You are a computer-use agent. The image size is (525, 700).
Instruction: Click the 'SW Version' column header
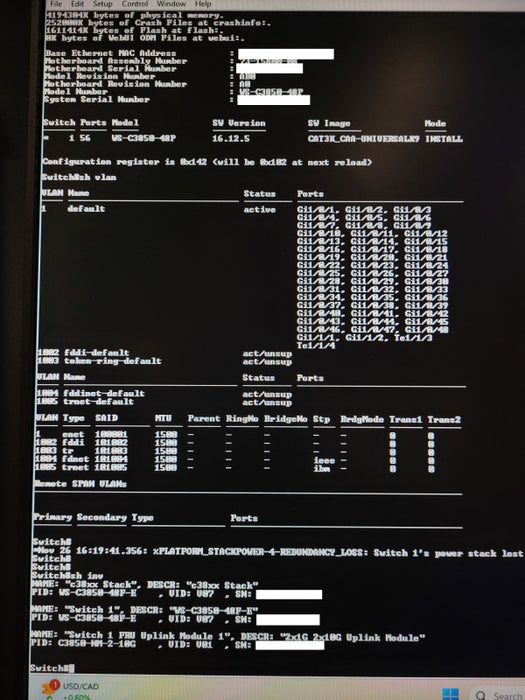click(239, 123)
